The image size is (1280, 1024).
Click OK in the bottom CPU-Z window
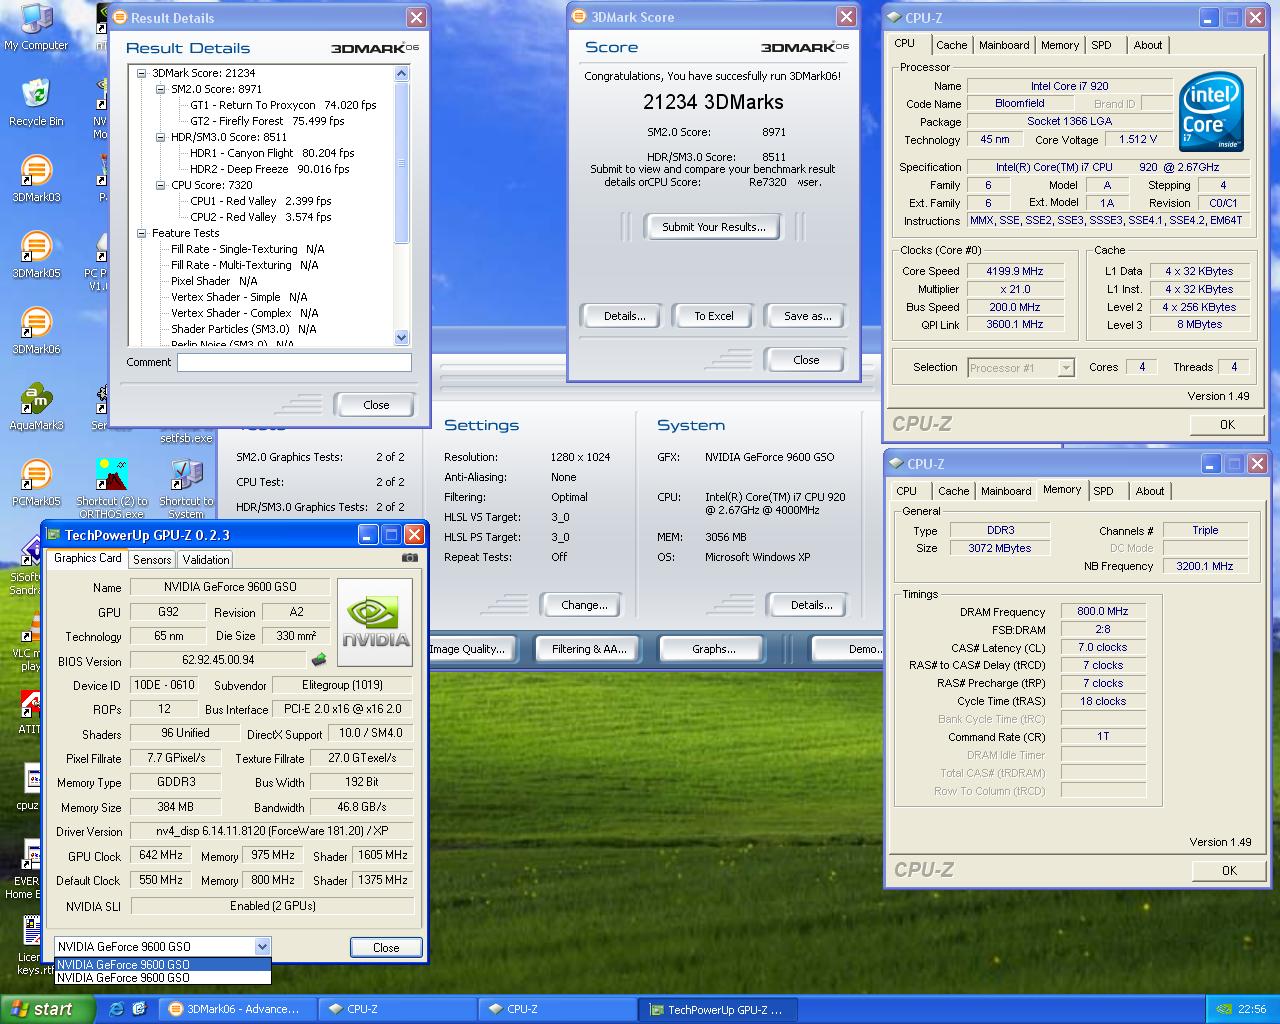click(1229, 871)
